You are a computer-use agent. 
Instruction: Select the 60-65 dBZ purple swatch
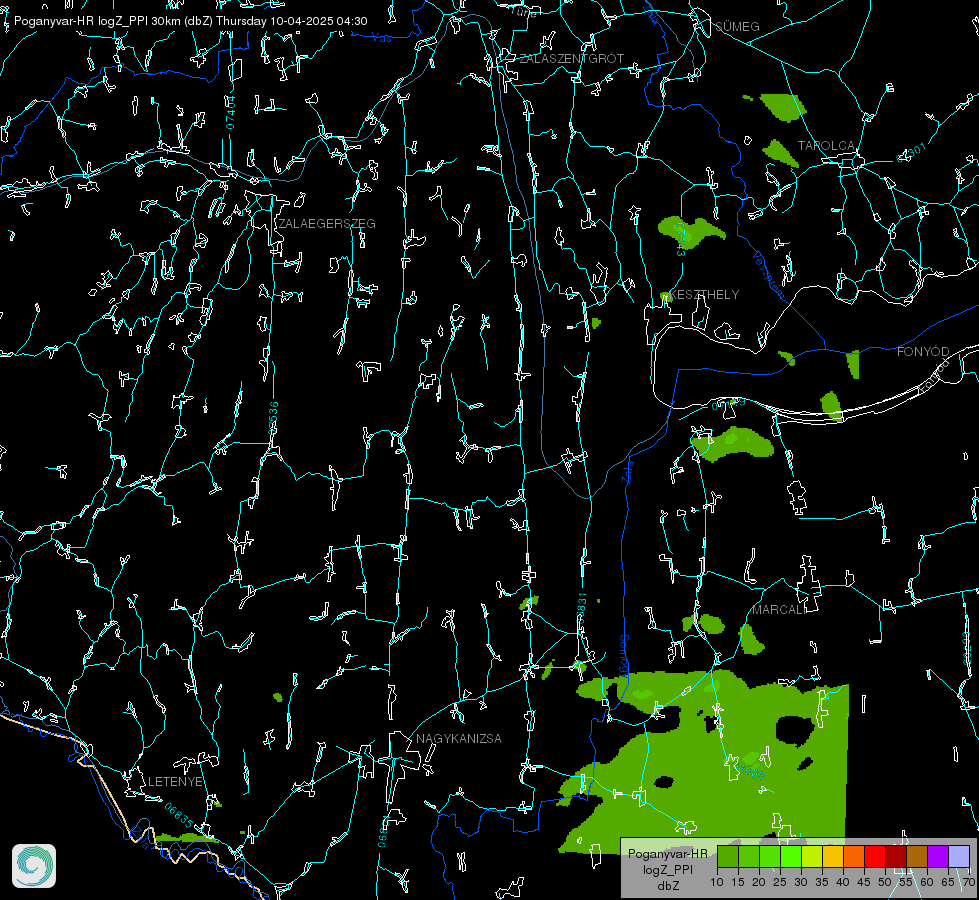(938, 857)
